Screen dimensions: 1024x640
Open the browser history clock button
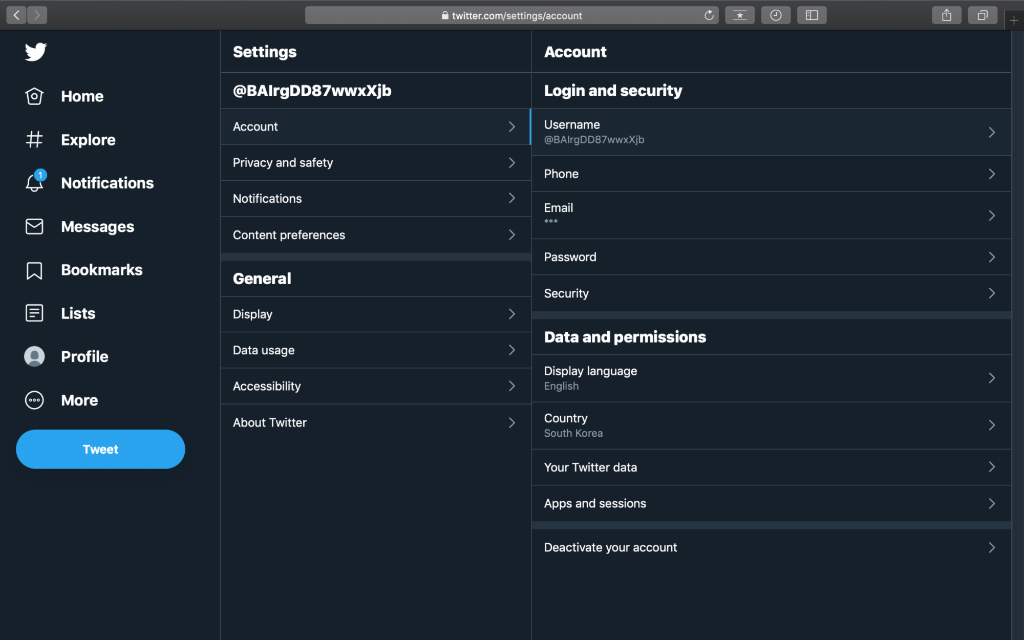(776, 15)
